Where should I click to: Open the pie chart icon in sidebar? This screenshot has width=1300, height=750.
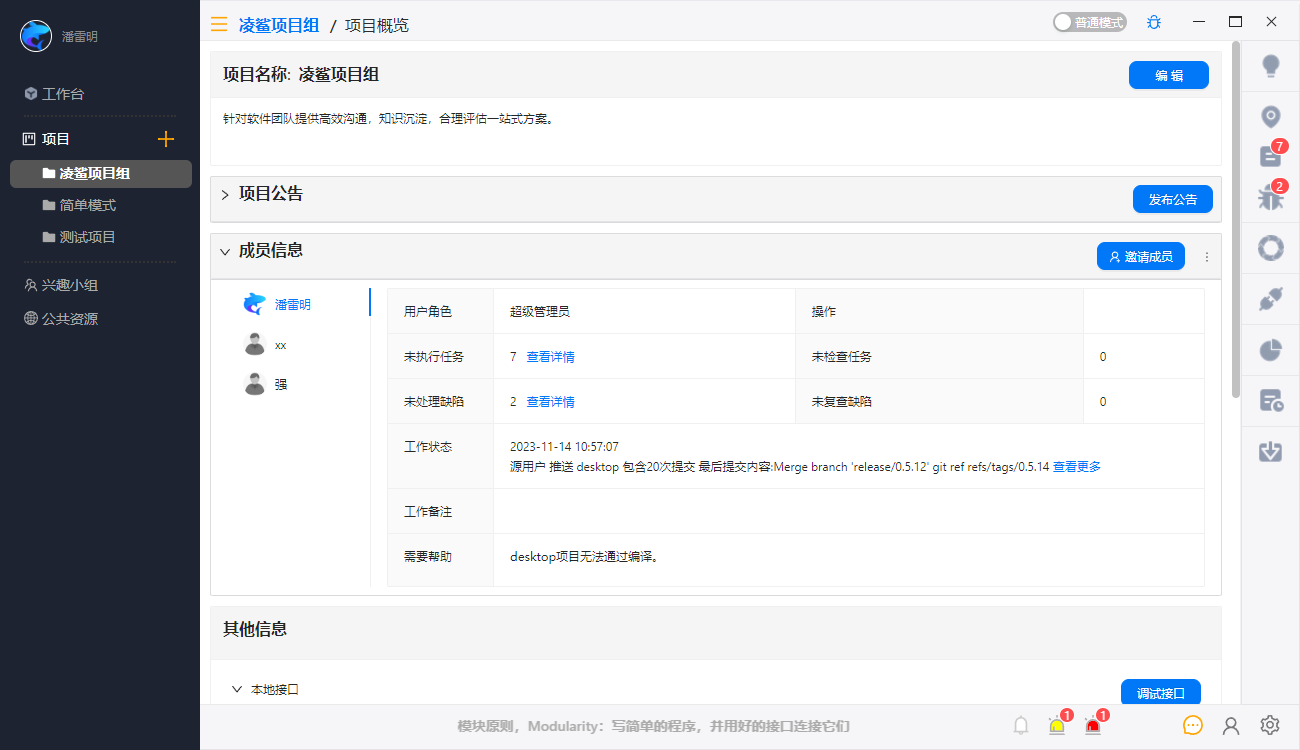(x=1270, y=350)
